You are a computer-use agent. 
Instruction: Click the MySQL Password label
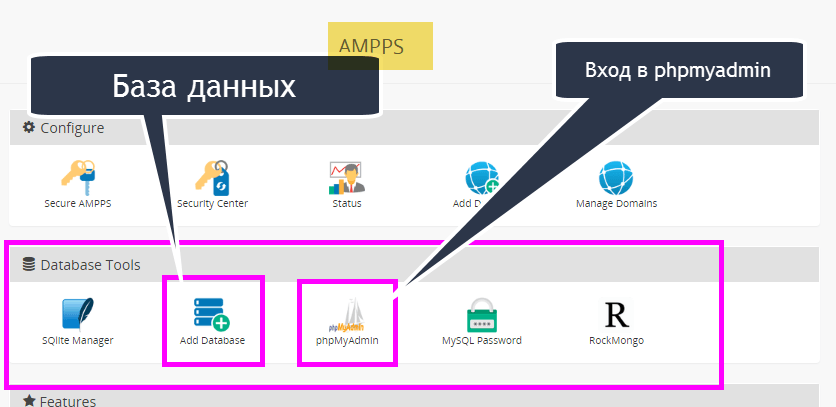(x=481, y=340)
